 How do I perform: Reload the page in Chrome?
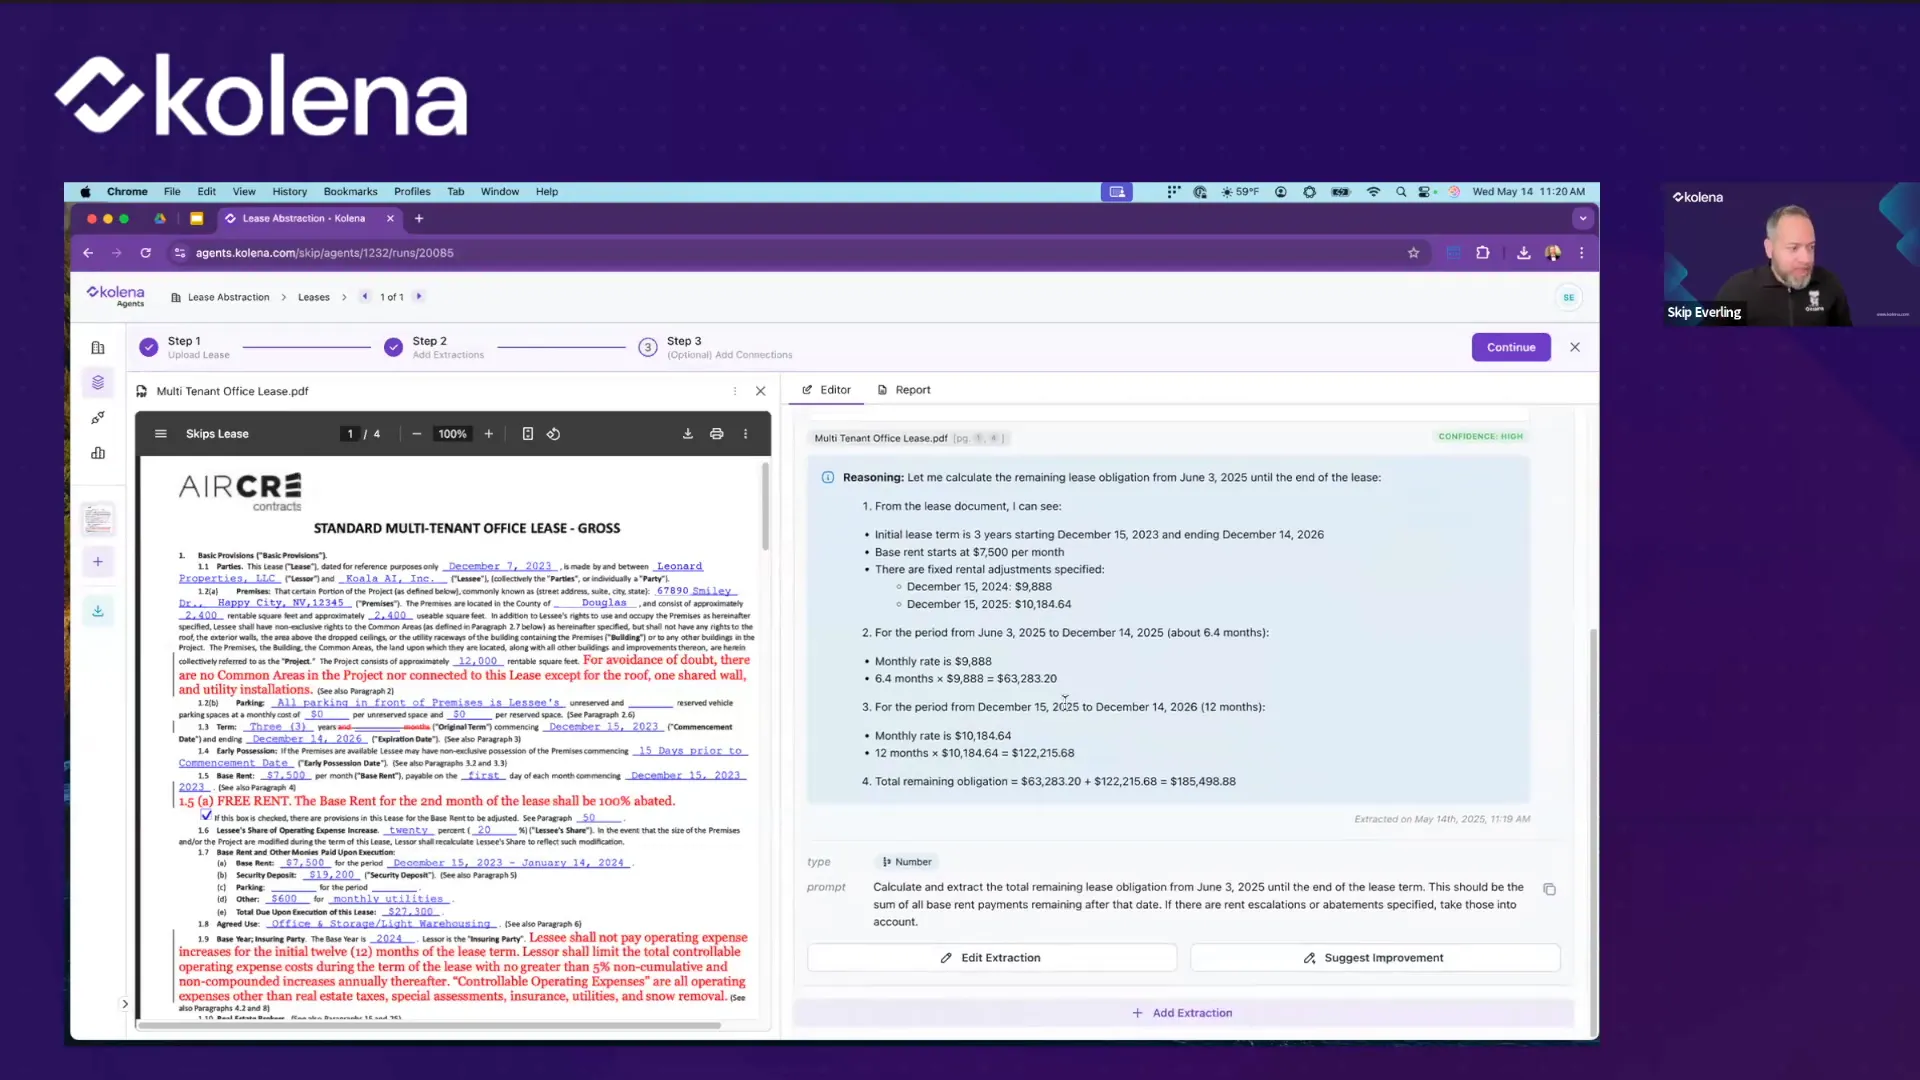pos(146,253)
